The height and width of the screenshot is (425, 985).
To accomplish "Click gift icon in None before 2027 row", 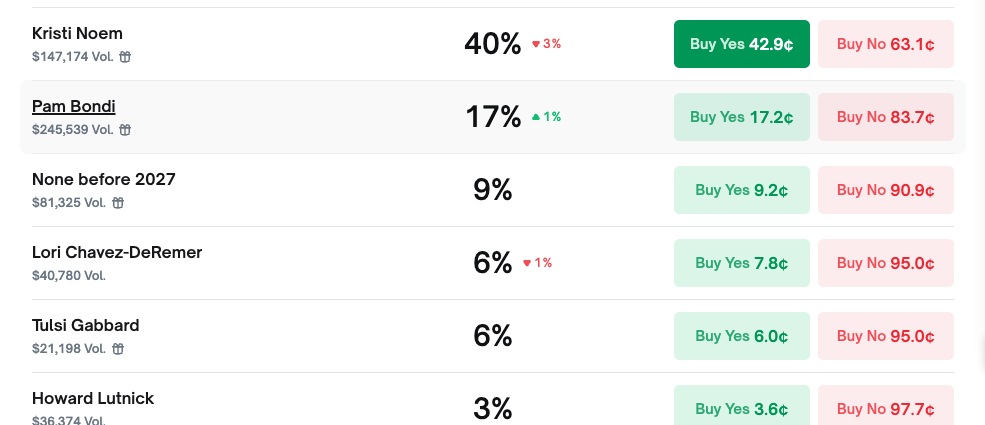I will click(118, 203).
